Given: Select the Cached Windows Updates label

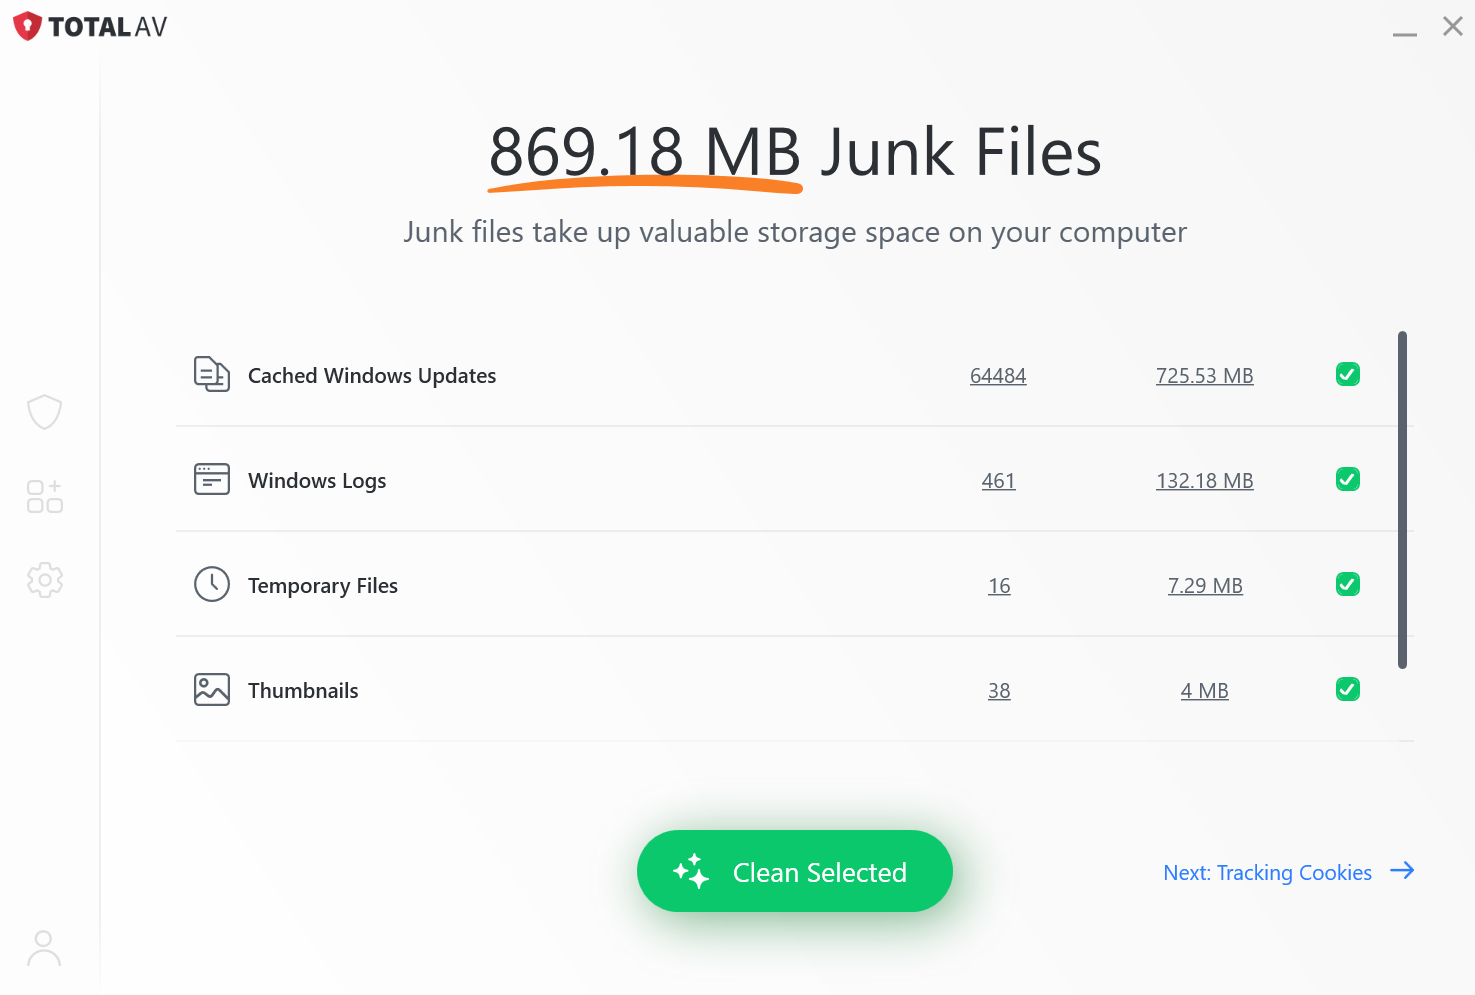Looking at the screenshot, I should [x=372, y=376].
